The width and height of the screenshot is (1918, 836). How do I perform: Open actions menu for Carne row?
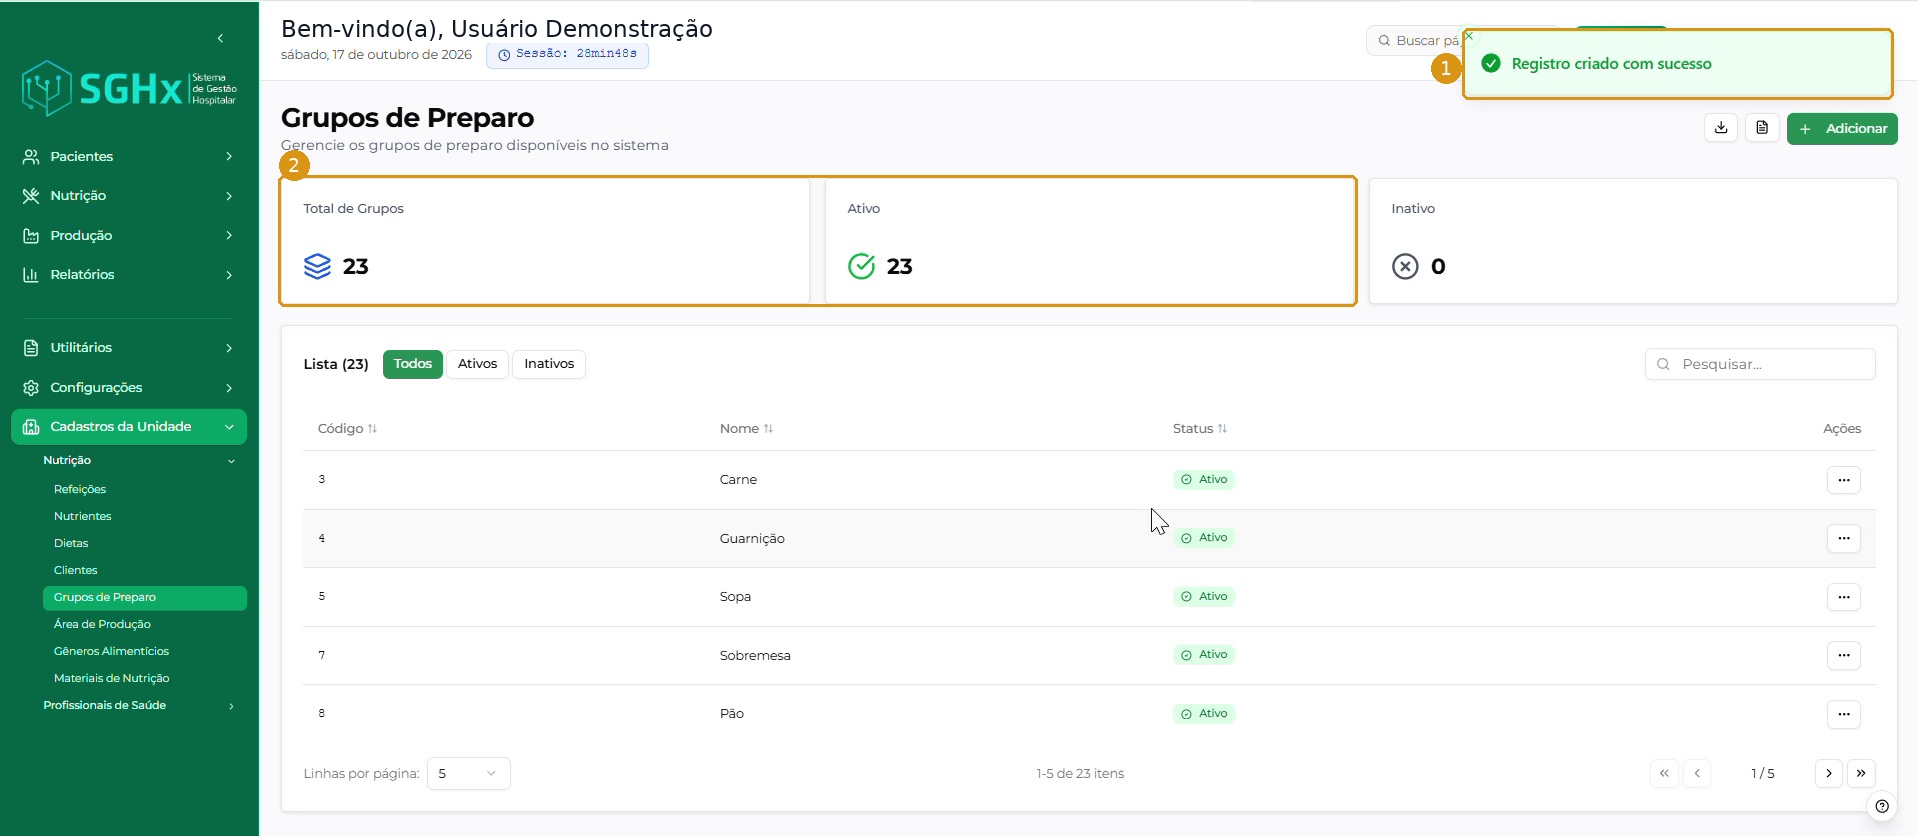(x=1843, y=480)
